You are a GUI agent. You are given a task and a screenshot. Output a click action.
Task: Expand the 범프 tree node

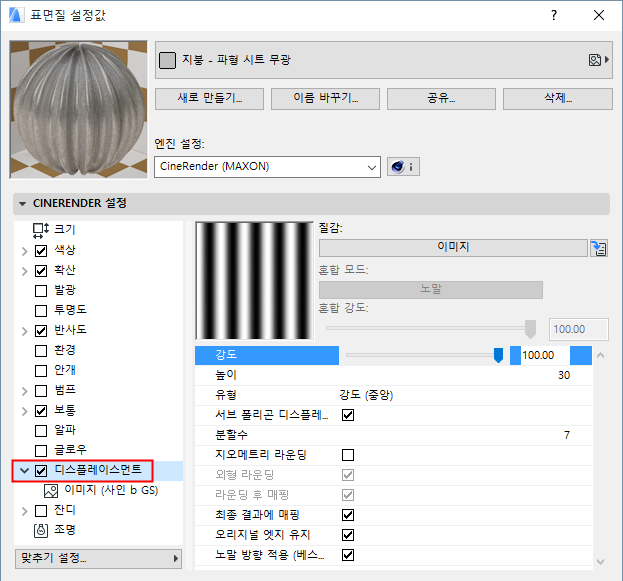(24, 391)
